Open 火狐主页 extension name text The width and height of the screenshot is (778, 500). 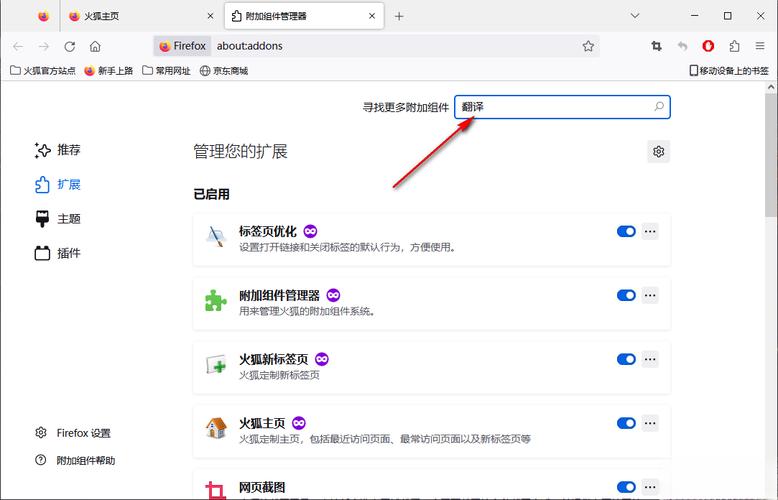tap(262, 423)
